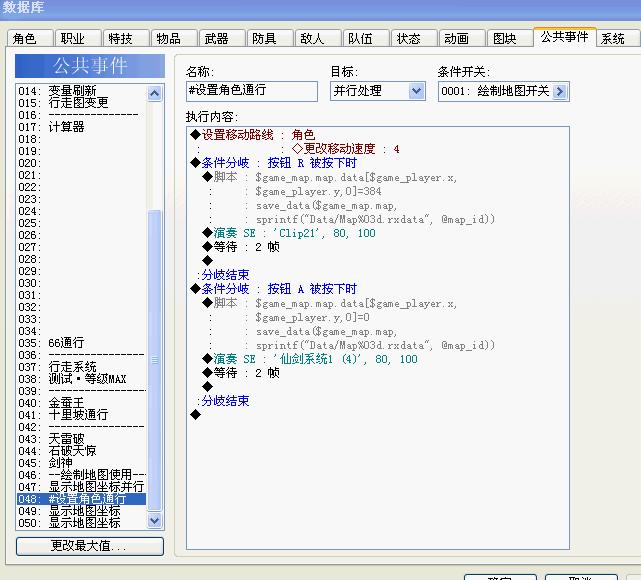
Task: Switch to the 职业 tab
Action: tap(78, 38)
